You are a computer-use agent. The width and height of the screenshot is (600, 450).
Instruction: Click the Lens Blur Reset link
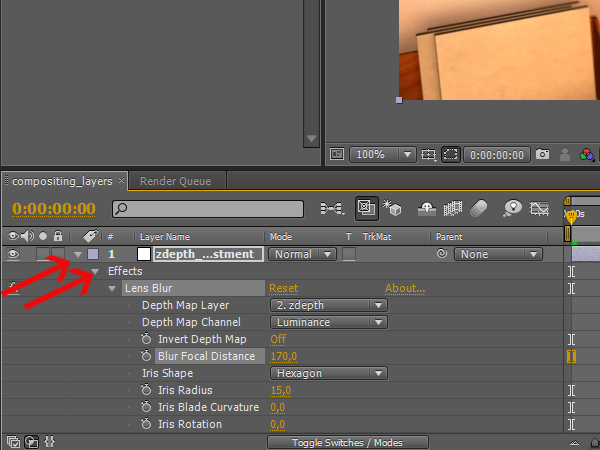coord(283,288)
